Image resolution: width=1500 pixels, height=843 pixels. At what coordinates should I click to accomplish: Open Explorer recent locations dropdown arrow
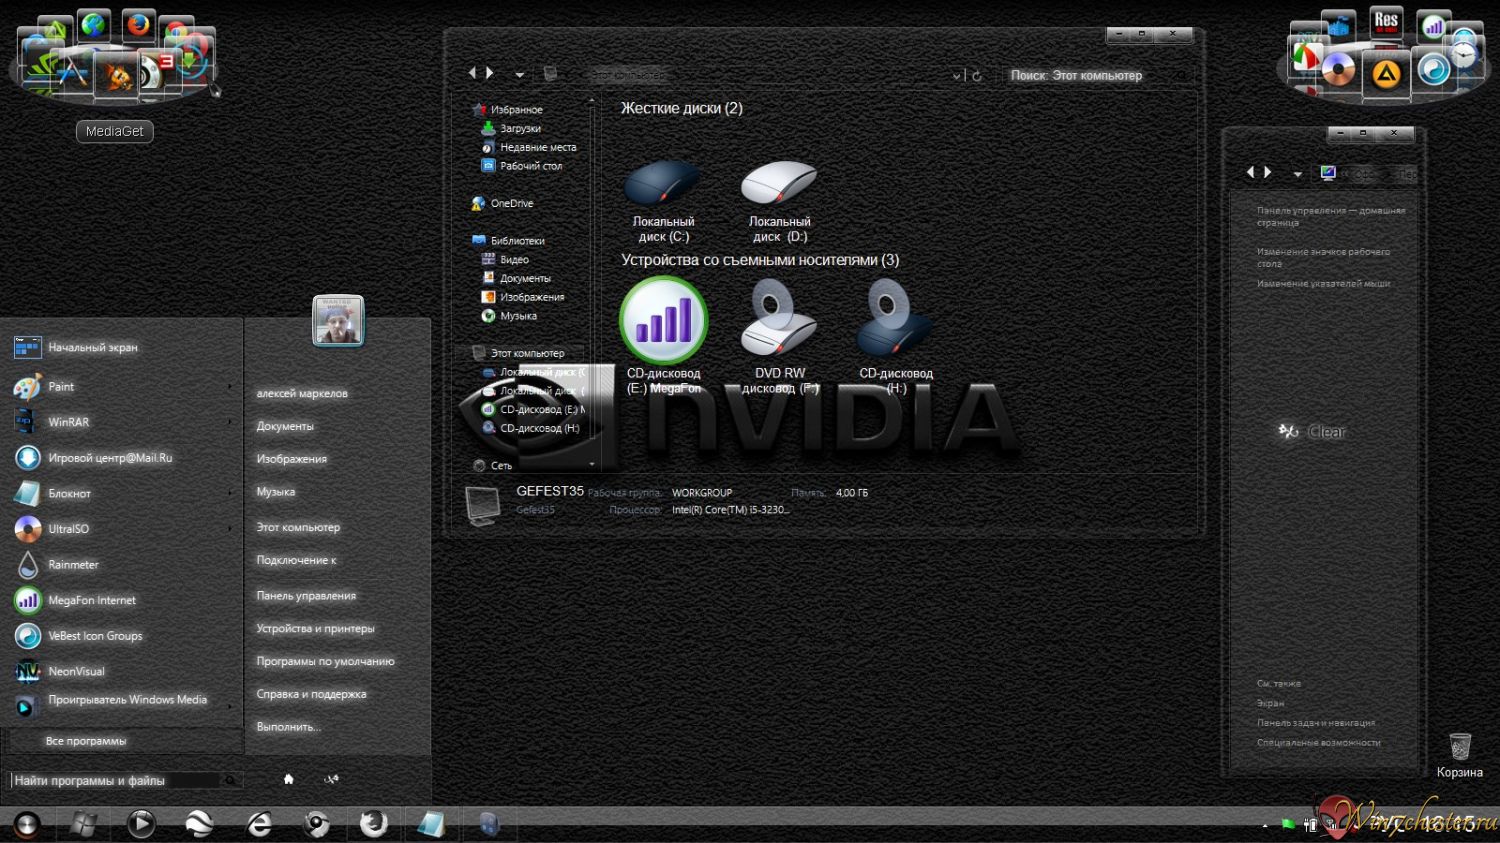click(519, 75)
